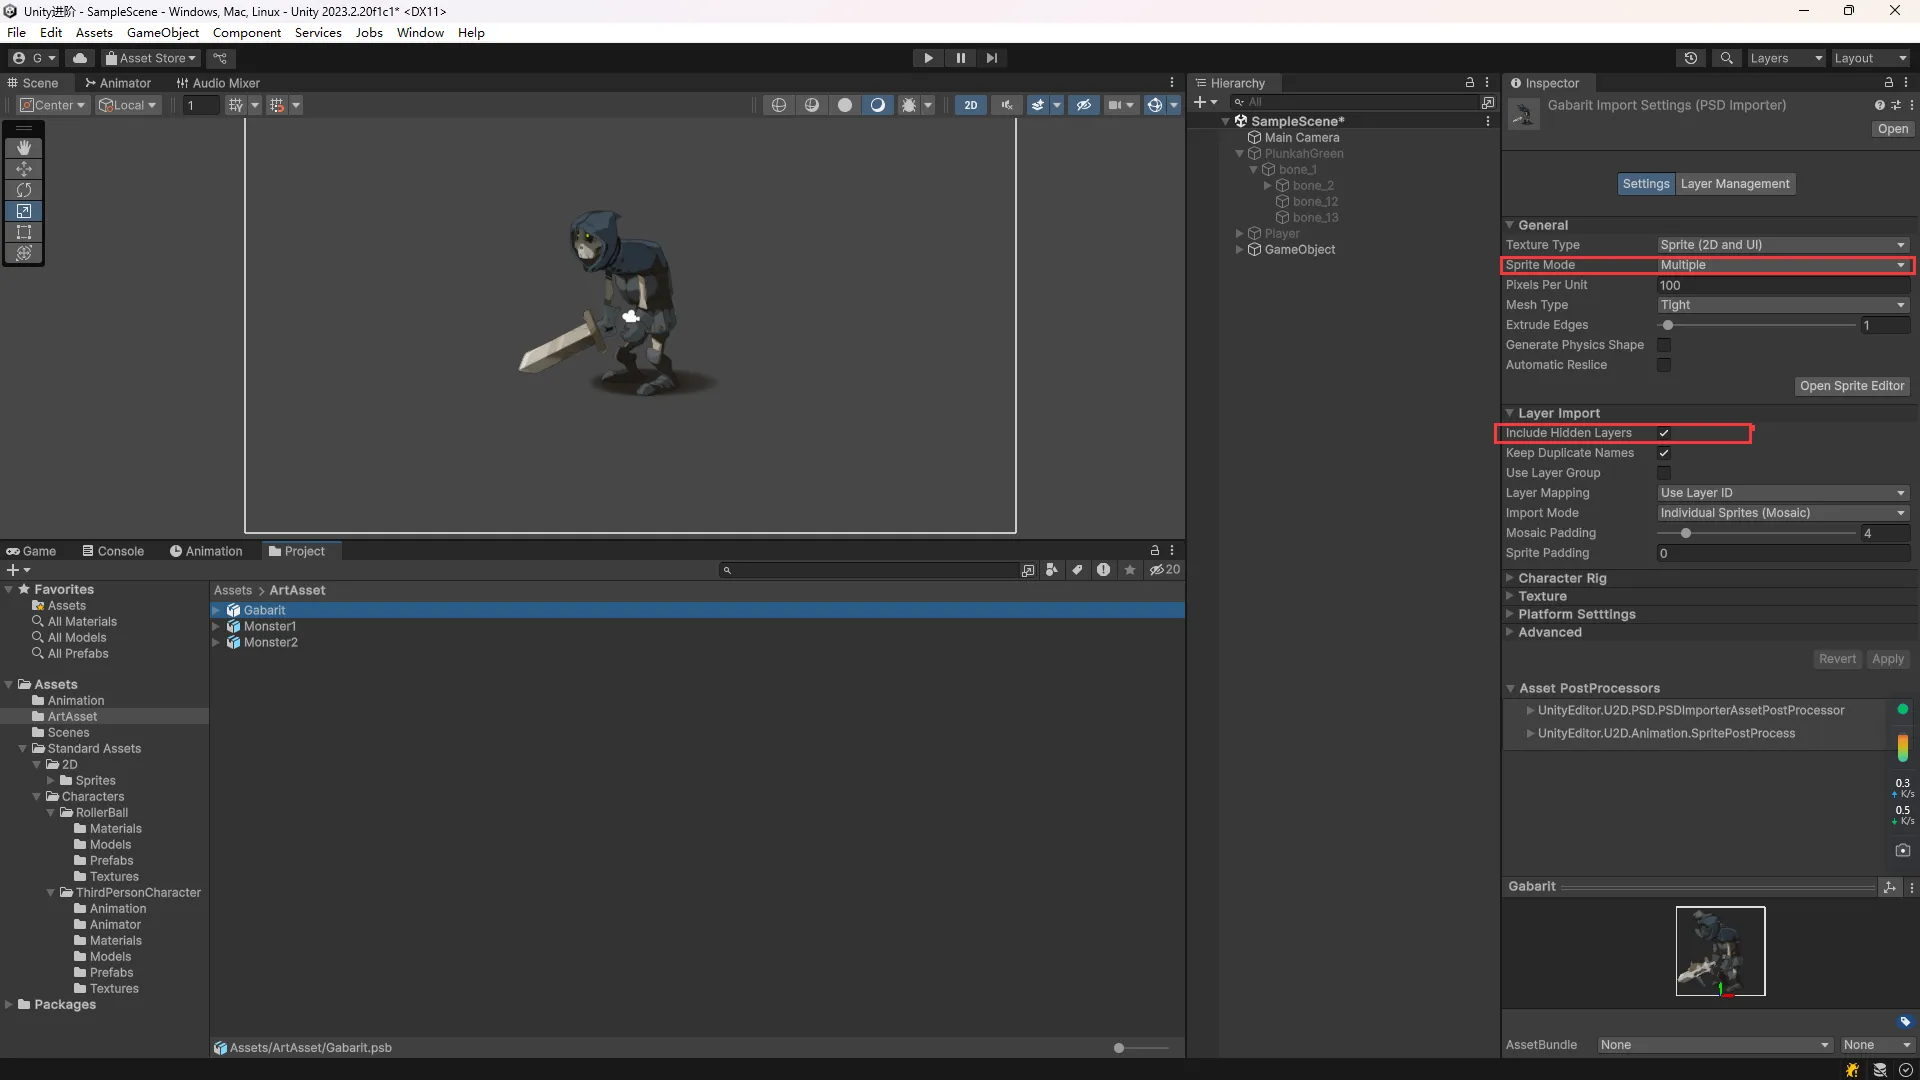The width and height of the screenshot is (1920, 1080).
Task: Open Unity Cloud icon in toolbar
Action: coord(80,58)
